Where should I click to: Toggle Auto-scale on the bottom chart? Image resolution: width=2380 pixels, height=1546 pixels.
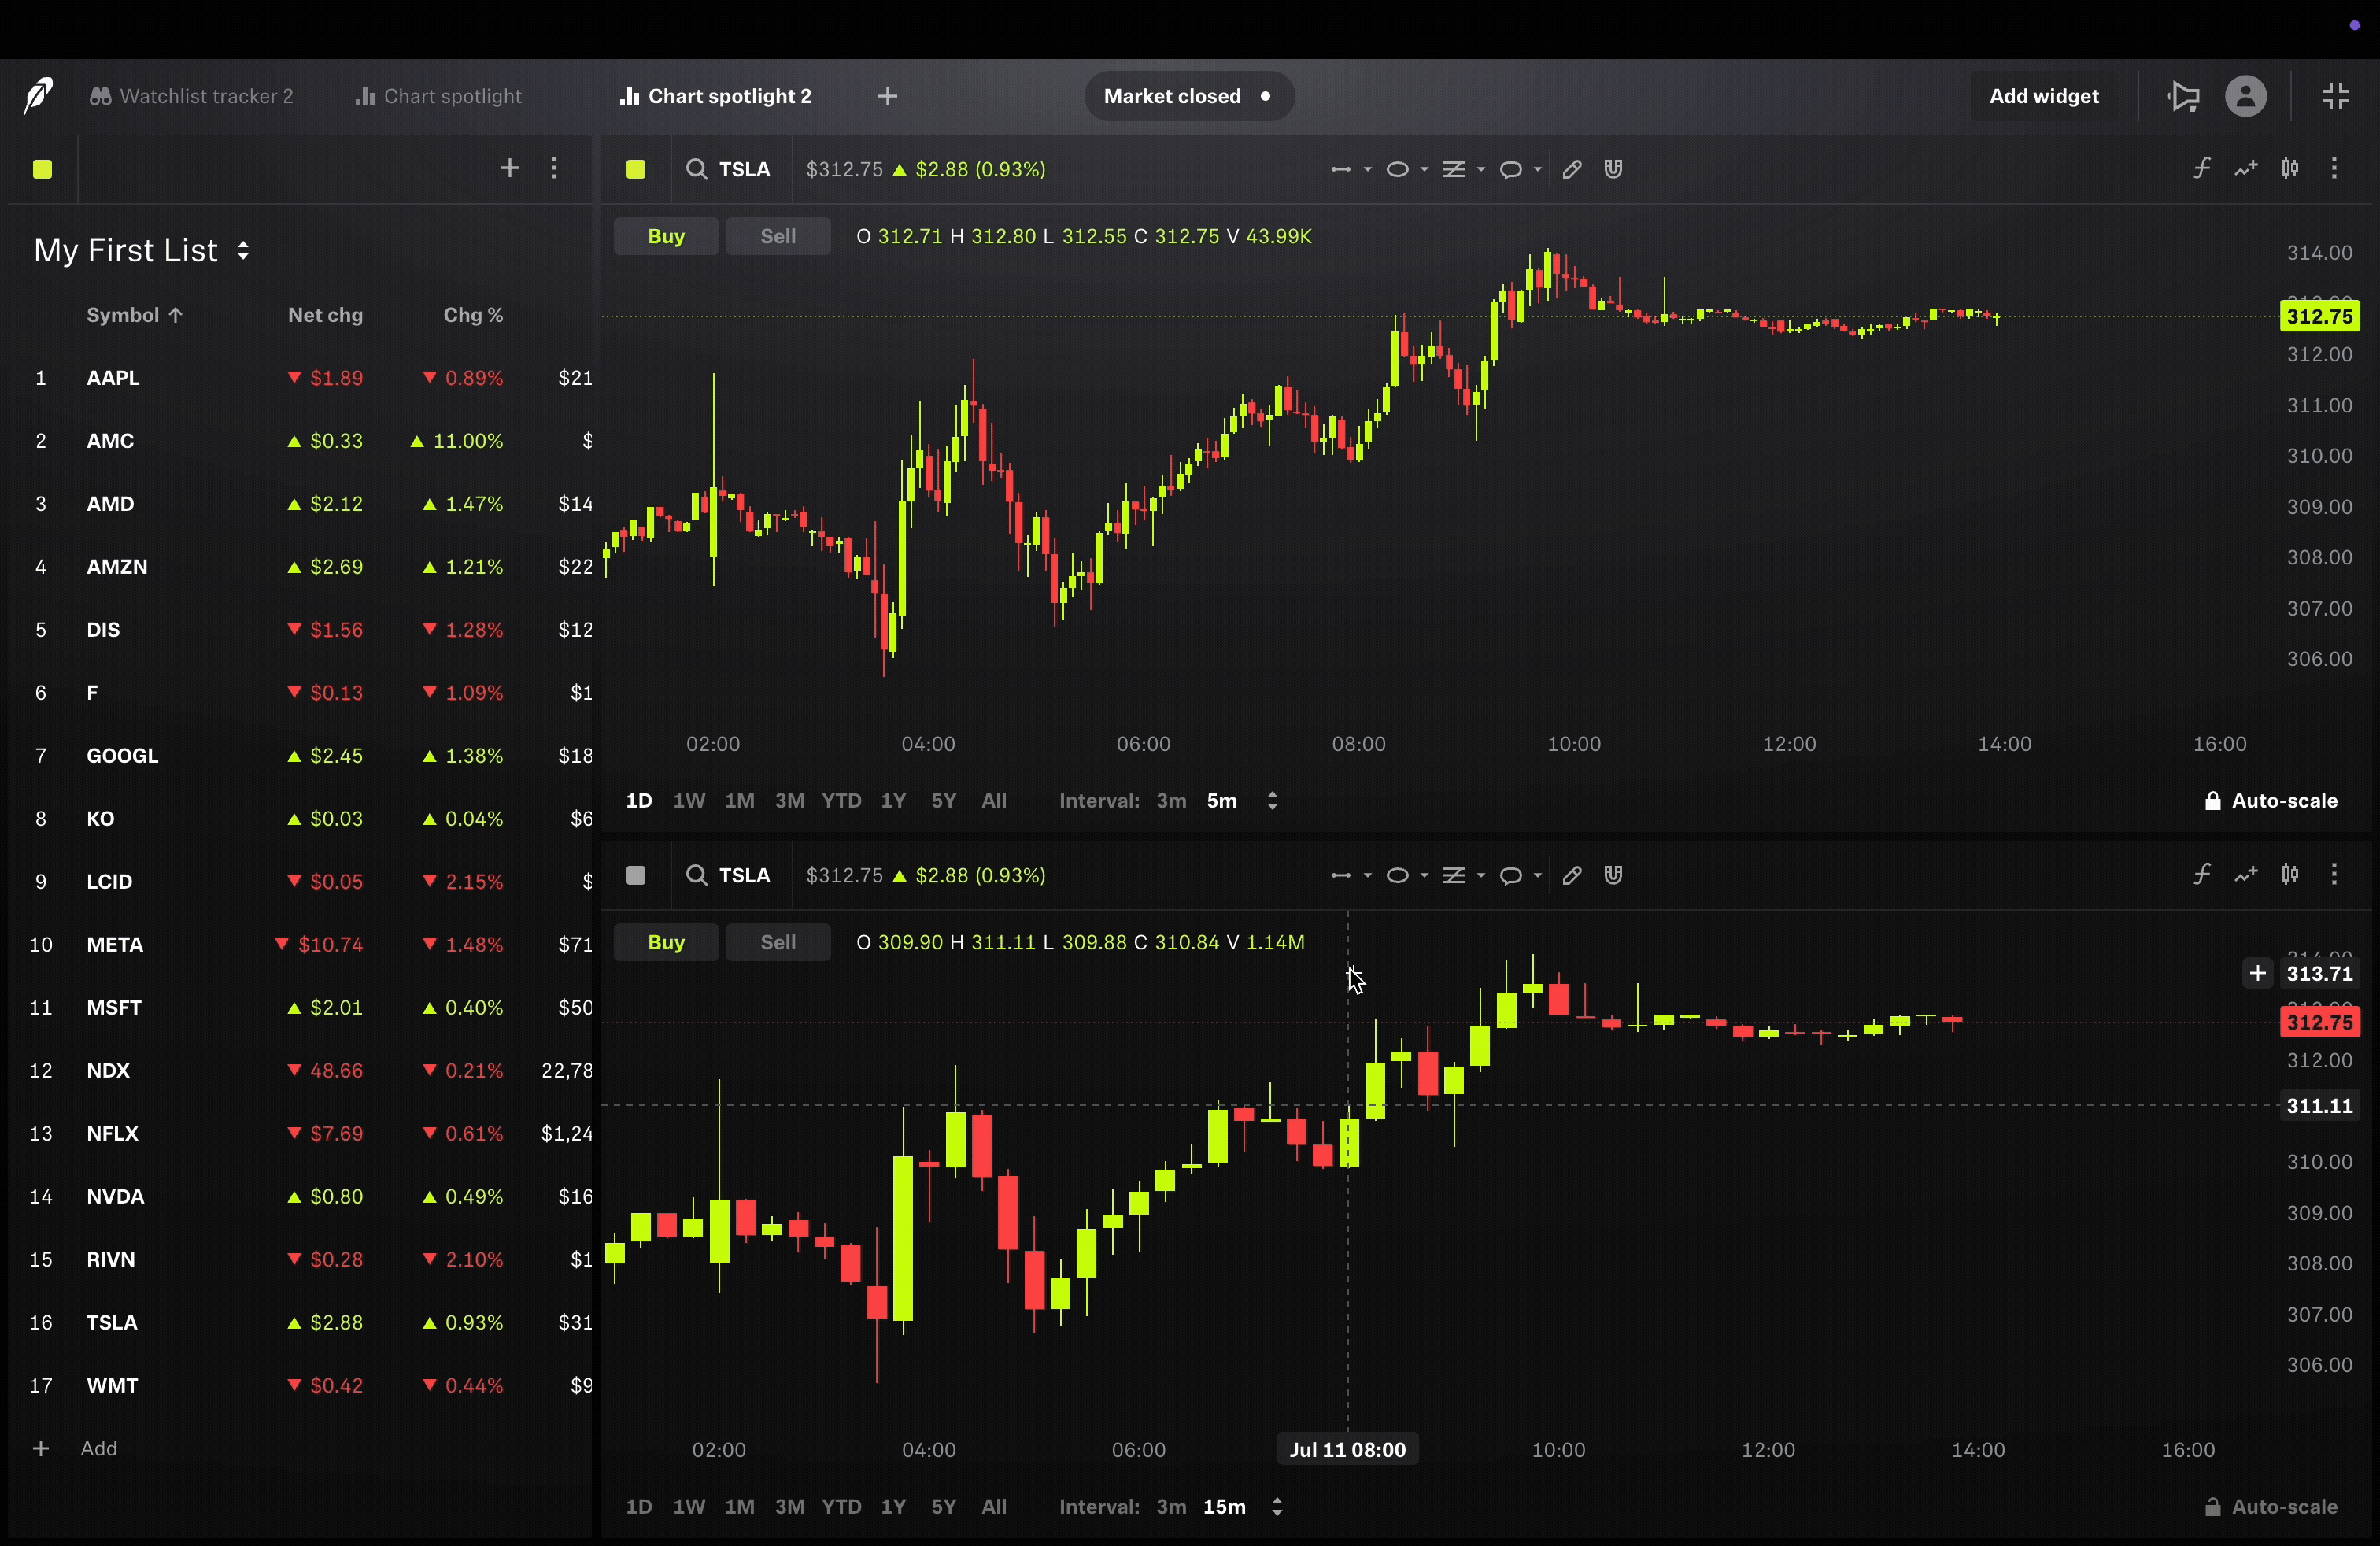(2270, 1507)
